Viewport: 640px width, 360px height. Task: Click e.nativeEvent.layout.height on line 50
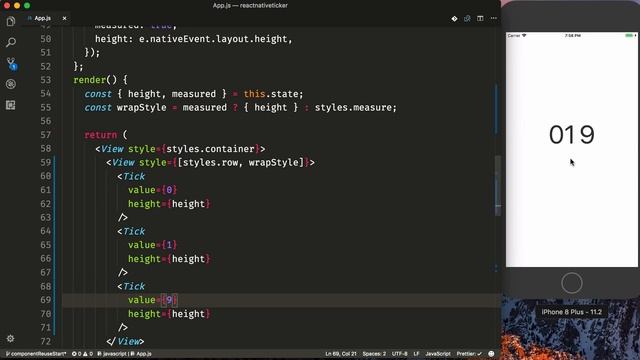click(x=214, y=39)
